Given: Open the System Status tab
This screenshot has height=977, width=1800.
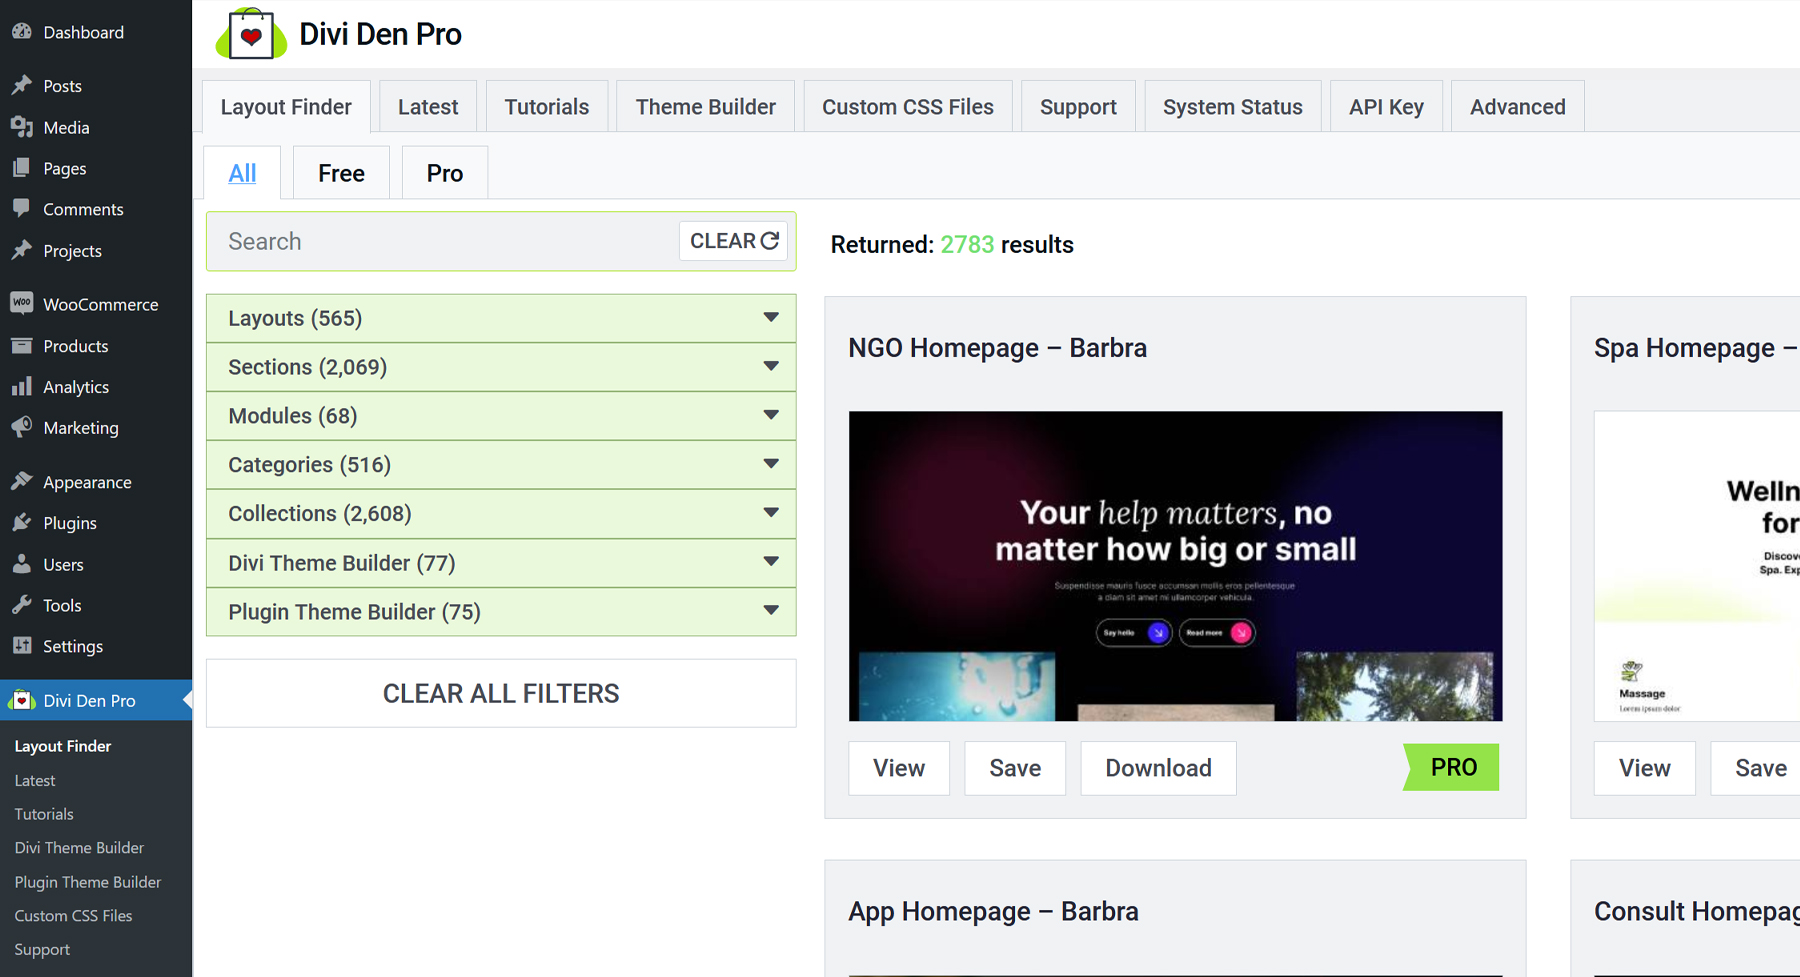Looking at the screenshot, I should (x=1233, y=107).
